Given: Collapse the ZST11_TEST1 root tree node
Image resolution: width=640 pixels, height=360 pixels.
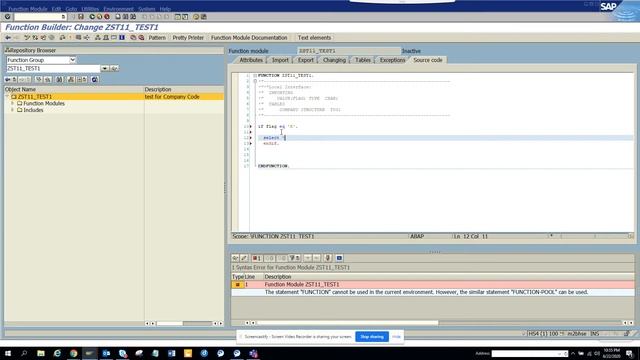Looking at the screenshot, I should 7,97.
